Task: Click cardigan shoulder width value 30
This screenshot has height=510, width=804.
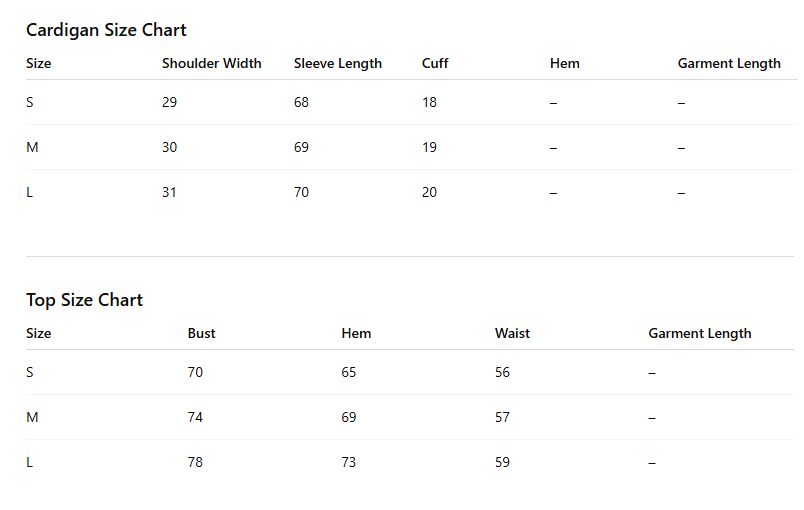Action: (x=169, y=148)
